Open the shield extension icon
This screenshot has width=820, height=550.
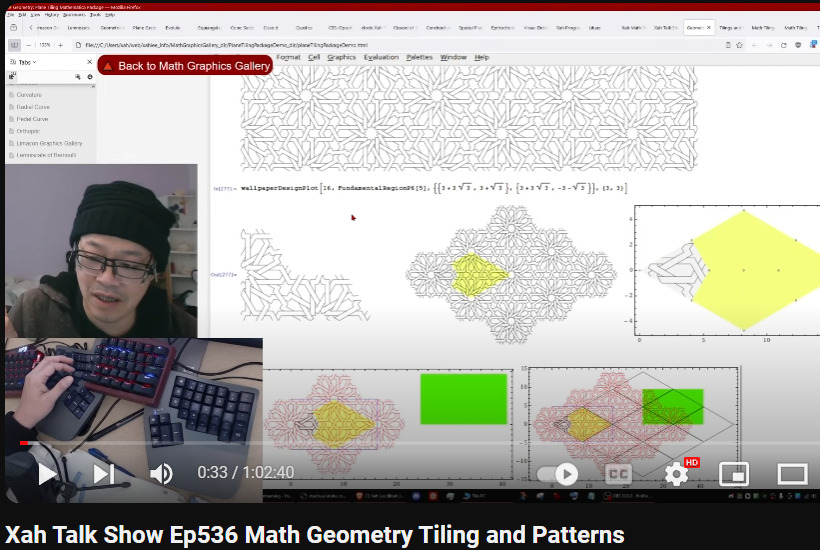[798, 45]
